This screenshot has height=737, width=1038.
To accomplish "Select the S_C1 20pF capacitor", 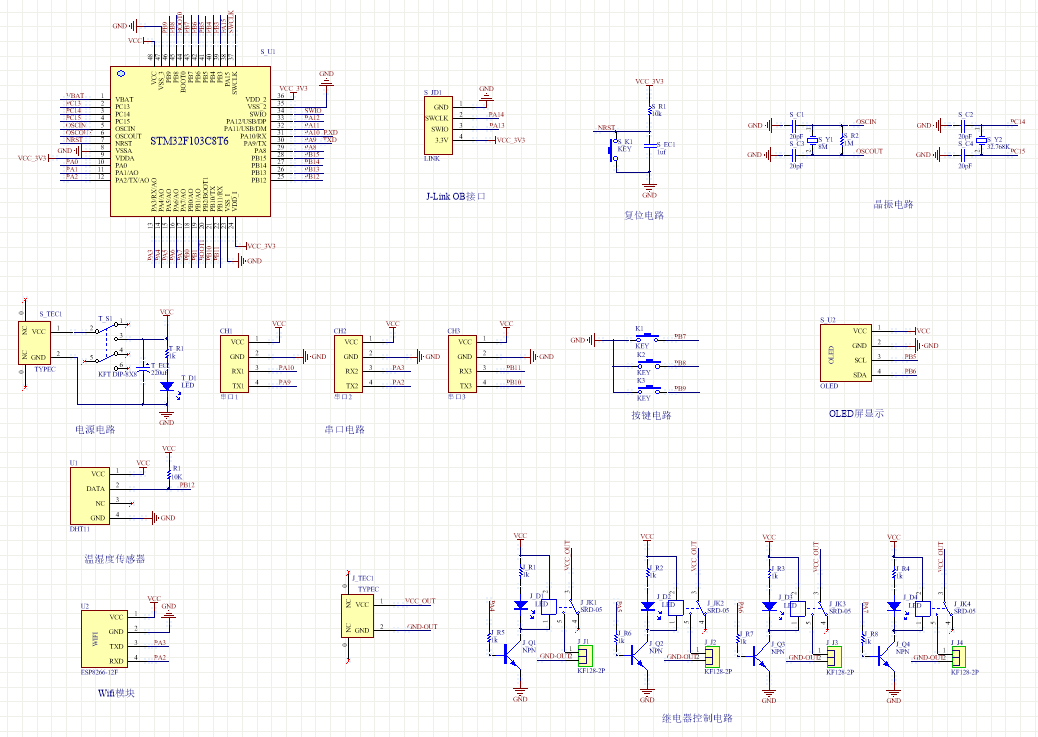I will pyautogui.click(x=793, y=125).
